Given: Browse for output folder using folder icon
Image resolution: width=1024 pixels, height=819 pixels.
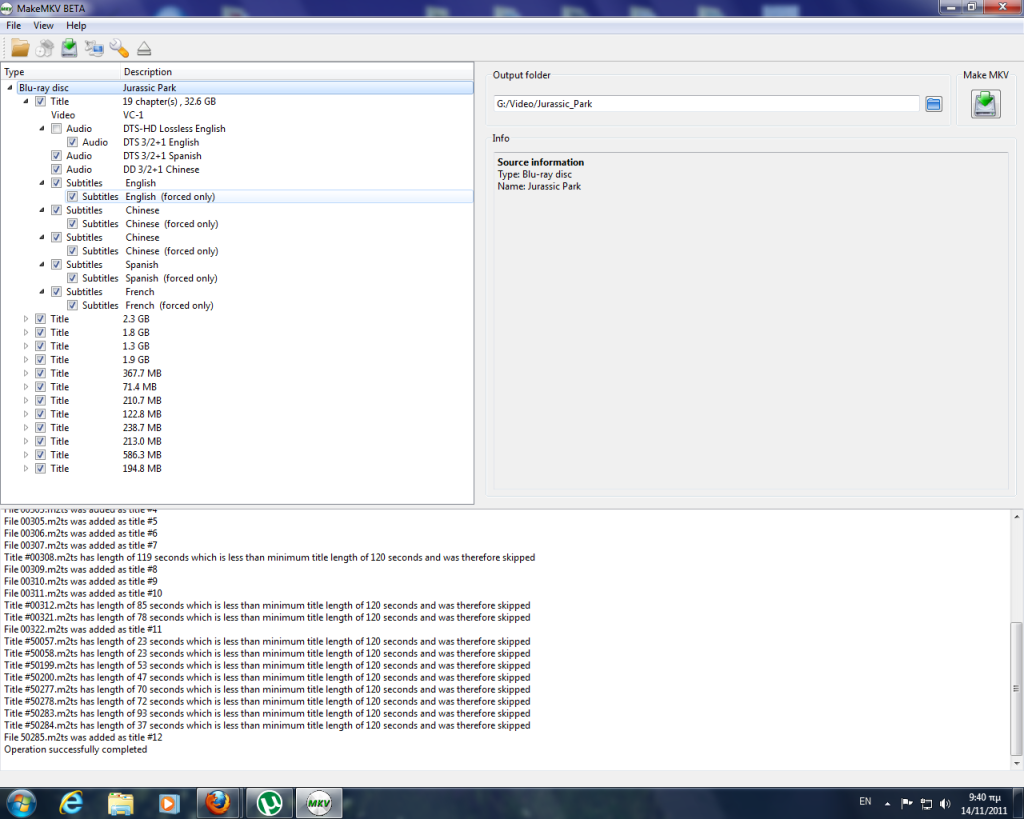Looking at the screenshot, I should tap(933, 104).
